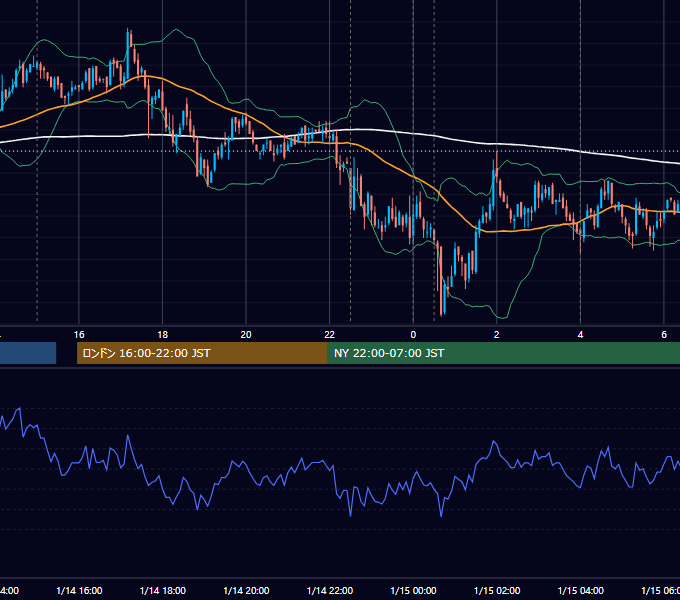The height and width of the screenshot is (600, 680).
Task: Click the 1/14 20:00 date label
Action: tap(246, 590)
